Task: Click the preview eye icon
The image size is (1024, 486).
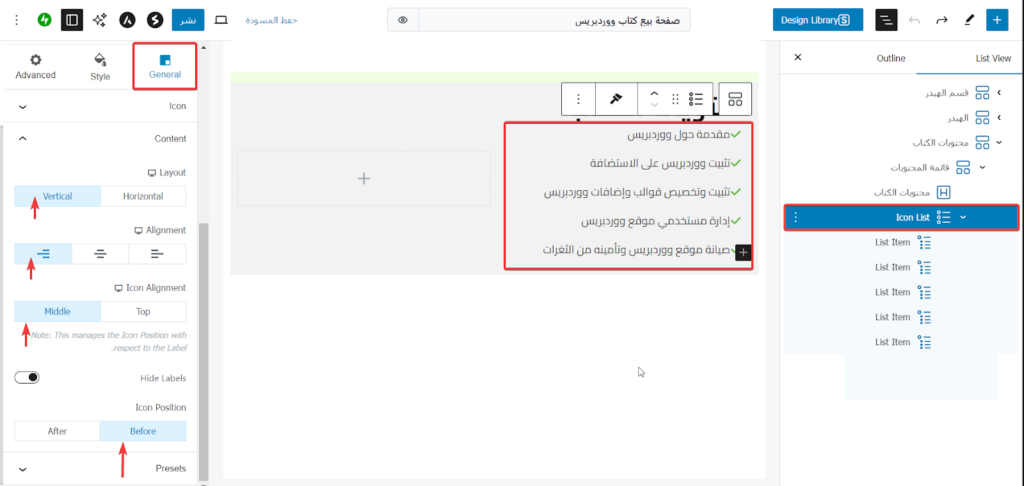Action: 402,20
